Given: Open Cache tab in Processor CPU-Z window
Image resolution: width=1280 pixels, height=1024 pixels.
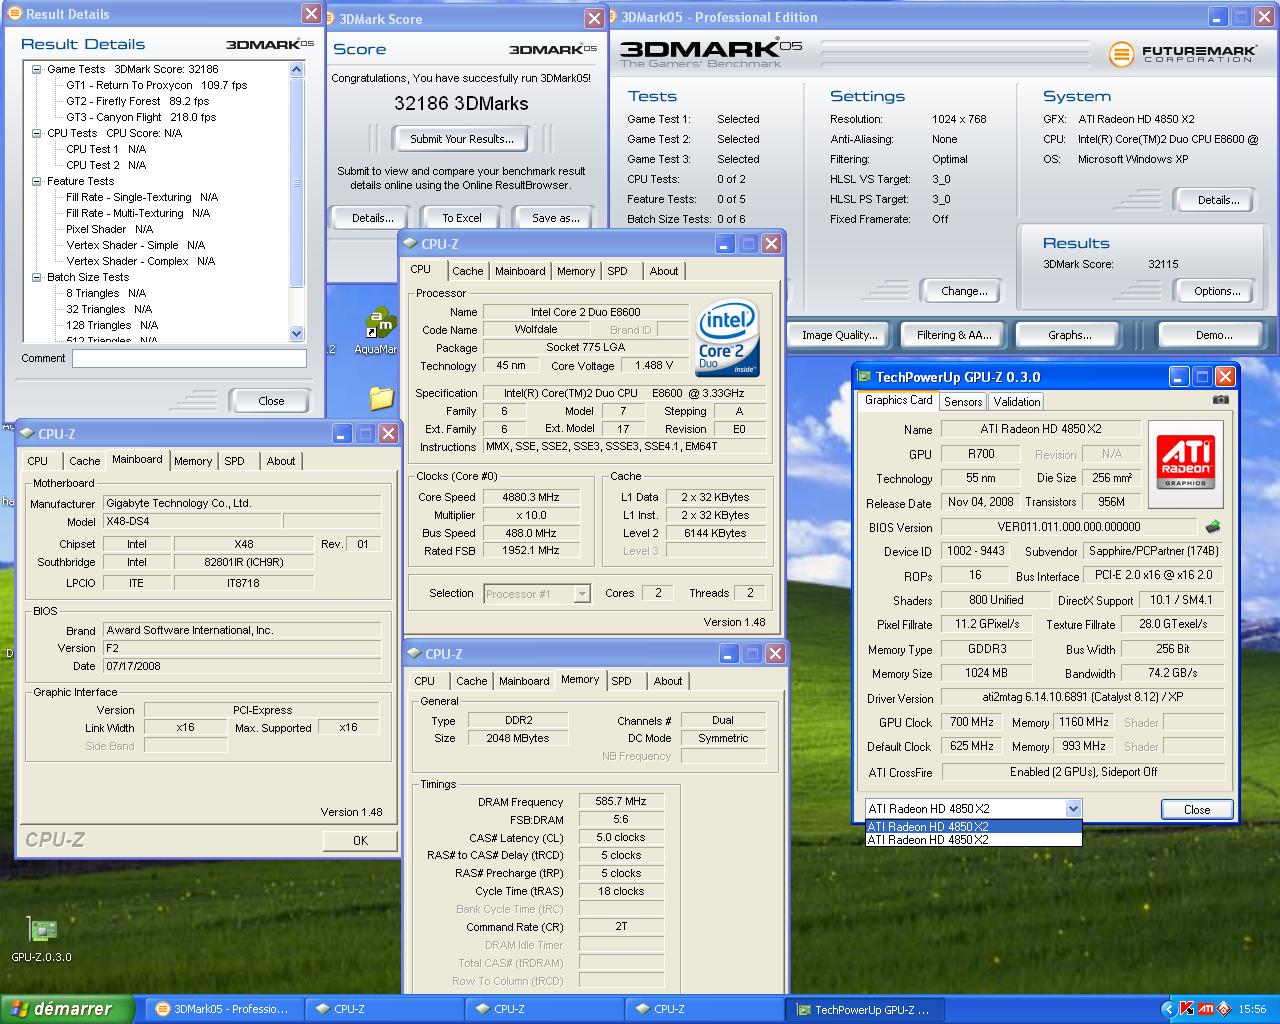Looking at the screenshot, I should [x=467, y=271].
